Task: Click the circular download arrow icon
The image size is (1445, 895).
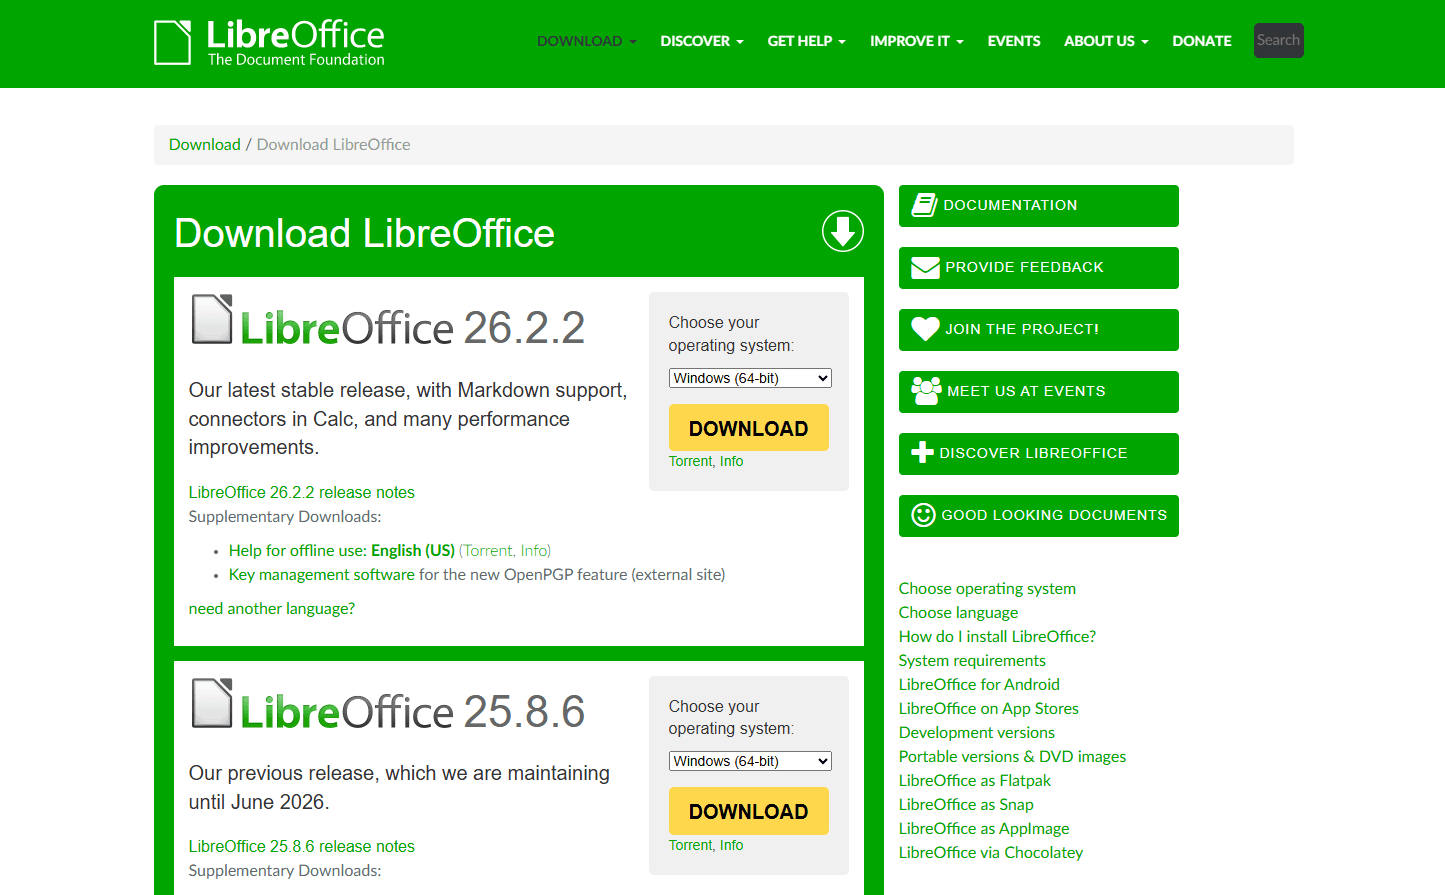Action: [x=842, y=231]
